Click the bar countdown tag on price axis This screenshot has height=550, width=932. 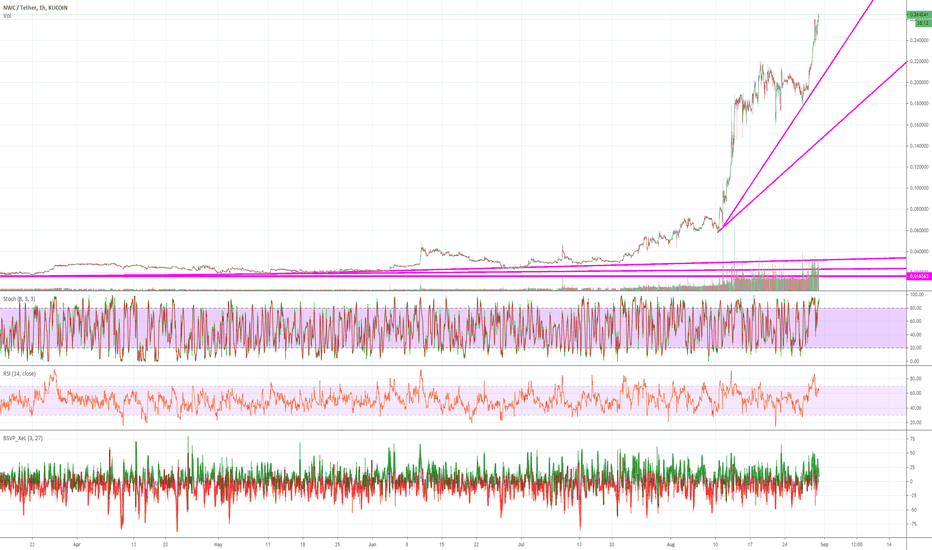click(923, 23)
